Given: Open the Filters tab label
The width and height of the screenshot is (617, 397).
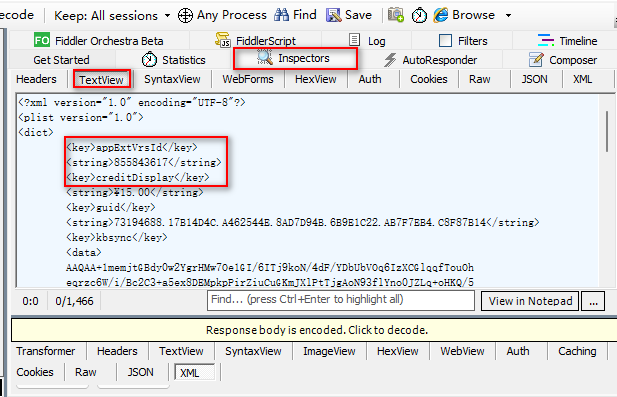Looking at the screenshot, I should pos(473,41).
